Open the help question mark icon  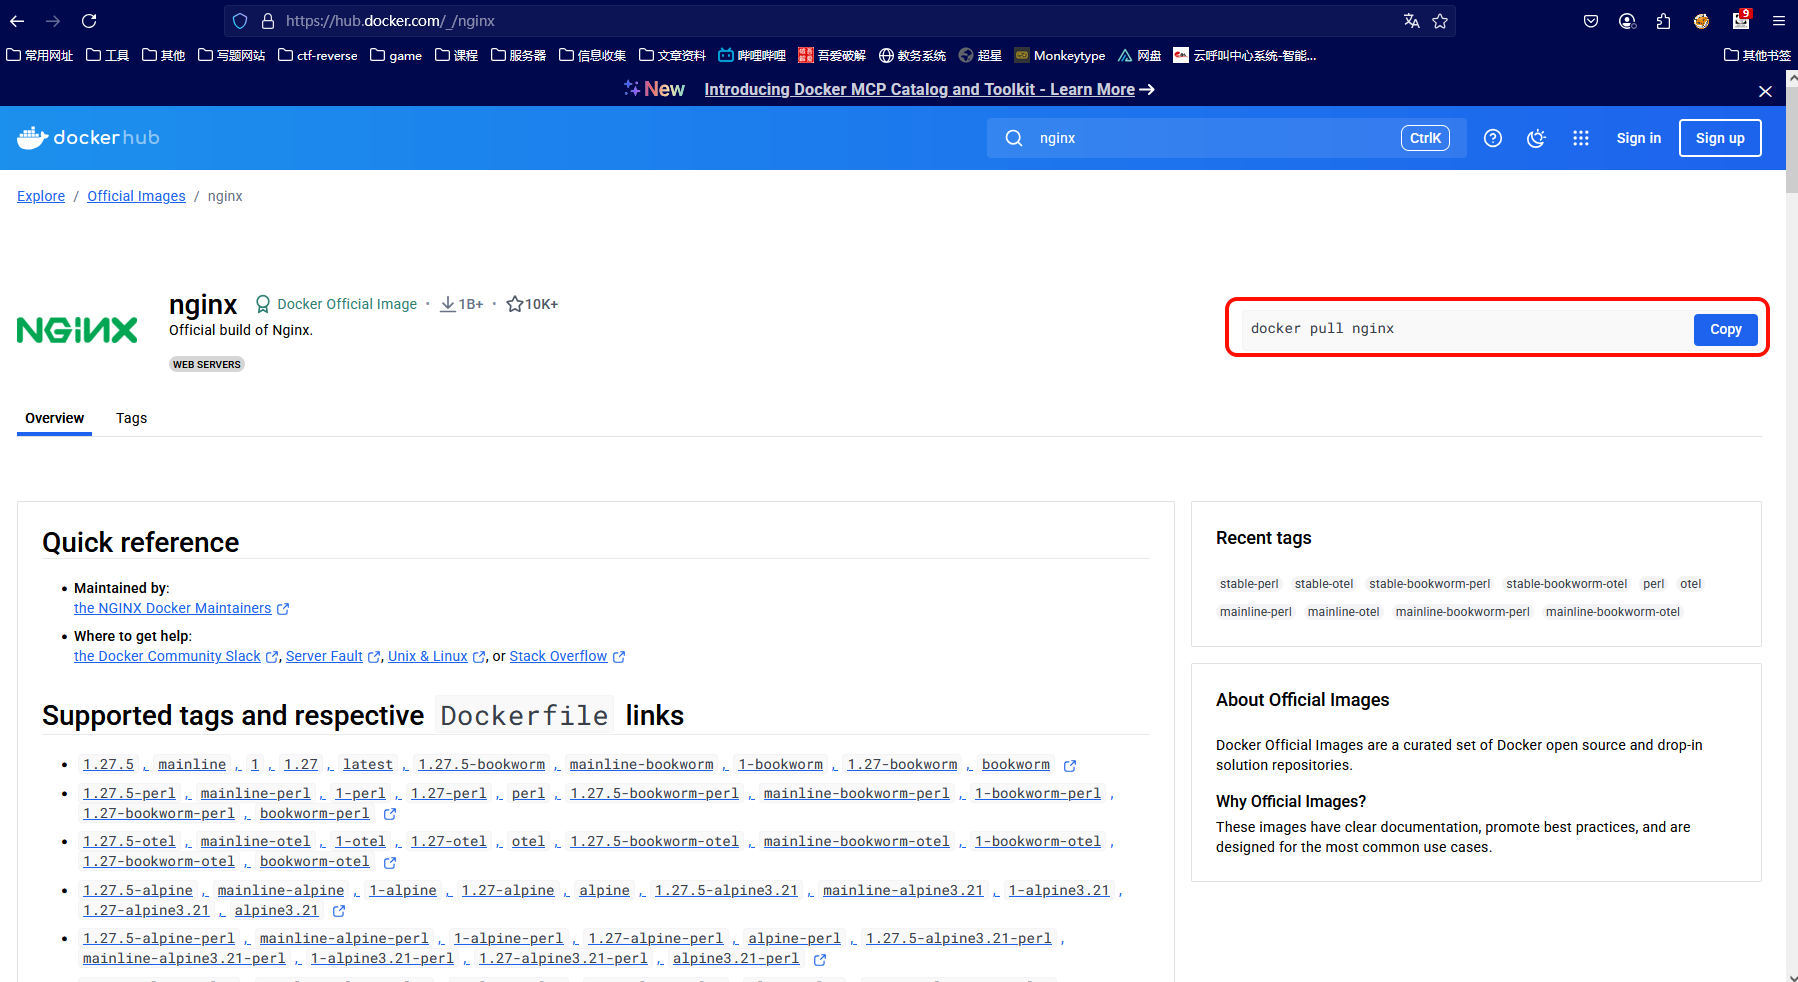1492,138
